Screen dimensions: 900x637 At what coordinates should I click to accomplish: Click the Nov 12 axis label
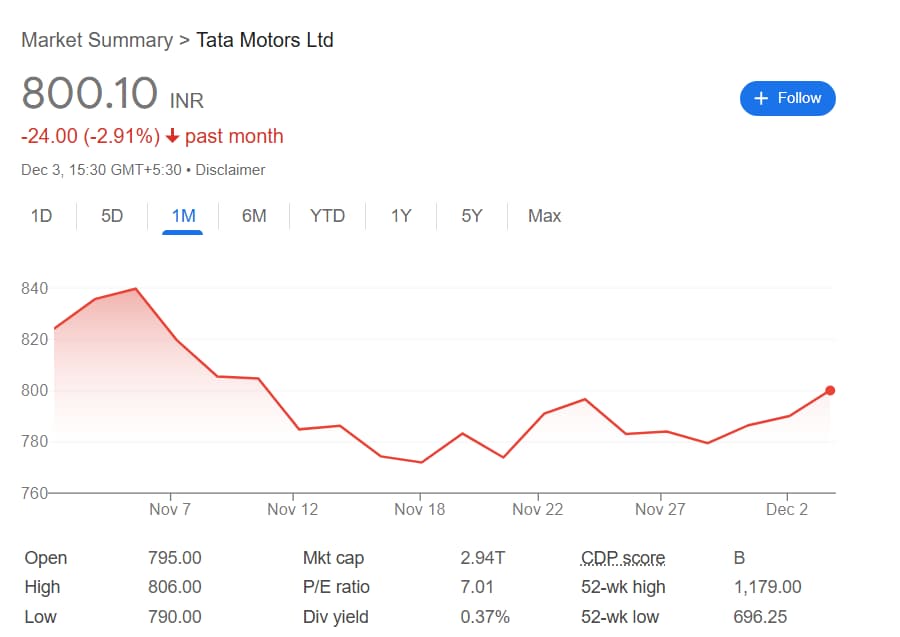(x=293, y=509)
